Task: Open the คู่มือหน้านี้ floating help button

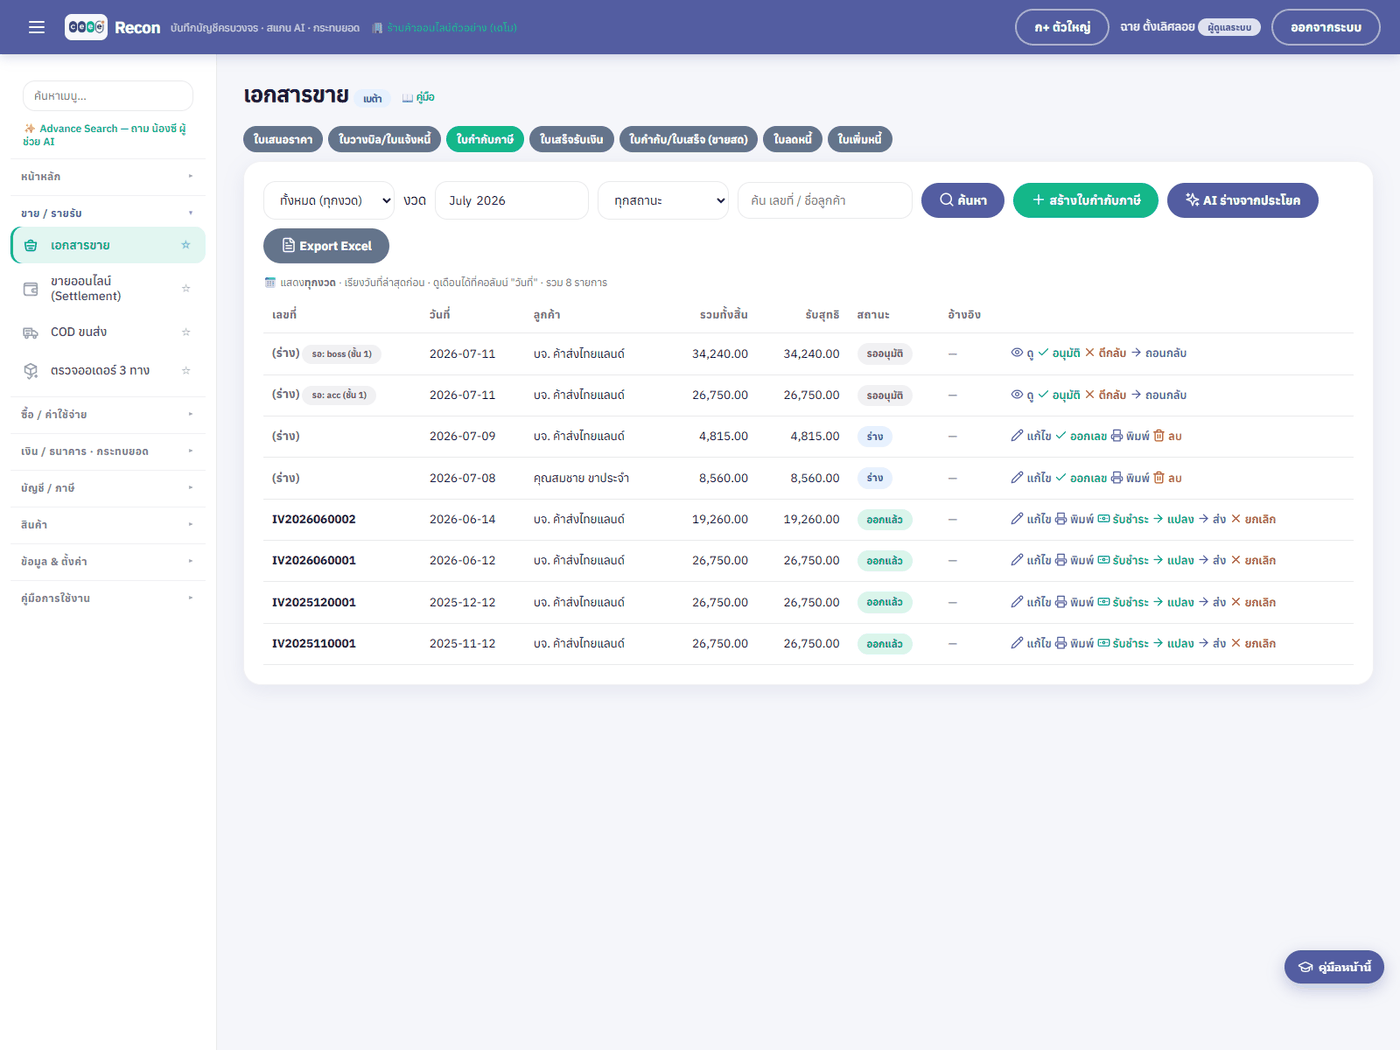Action: (x=1334, y=967)
